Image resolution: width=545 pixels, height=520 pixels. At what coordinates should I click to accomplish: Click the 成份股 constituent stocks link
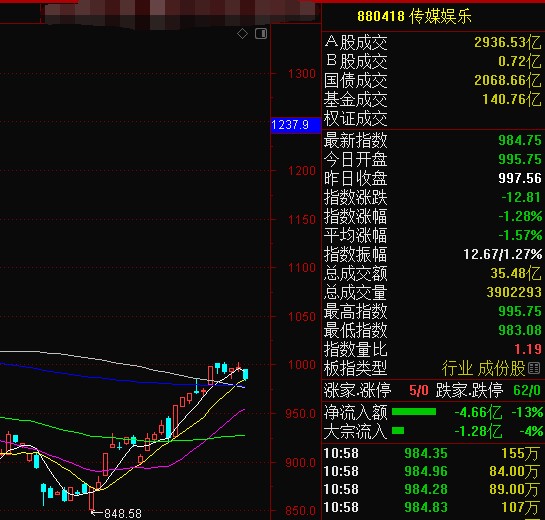(502, 368)
